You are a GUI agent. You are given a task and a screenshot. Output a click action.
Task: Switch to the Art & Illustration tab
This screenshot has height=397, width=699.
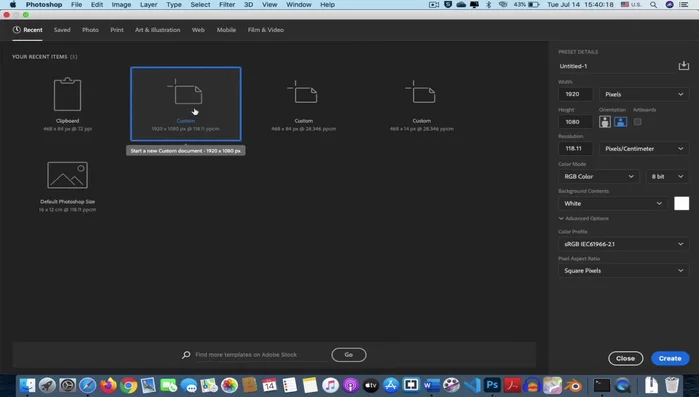coord(157,30)
